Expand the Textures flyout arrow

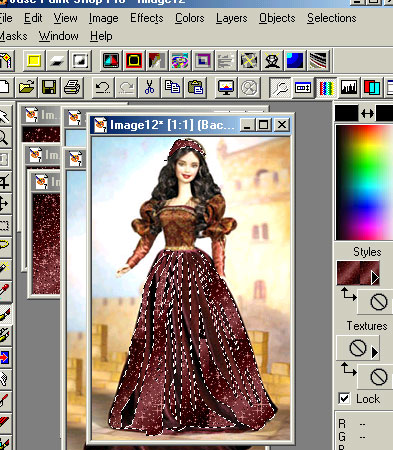pyautogui.click(x=375, y=352)
